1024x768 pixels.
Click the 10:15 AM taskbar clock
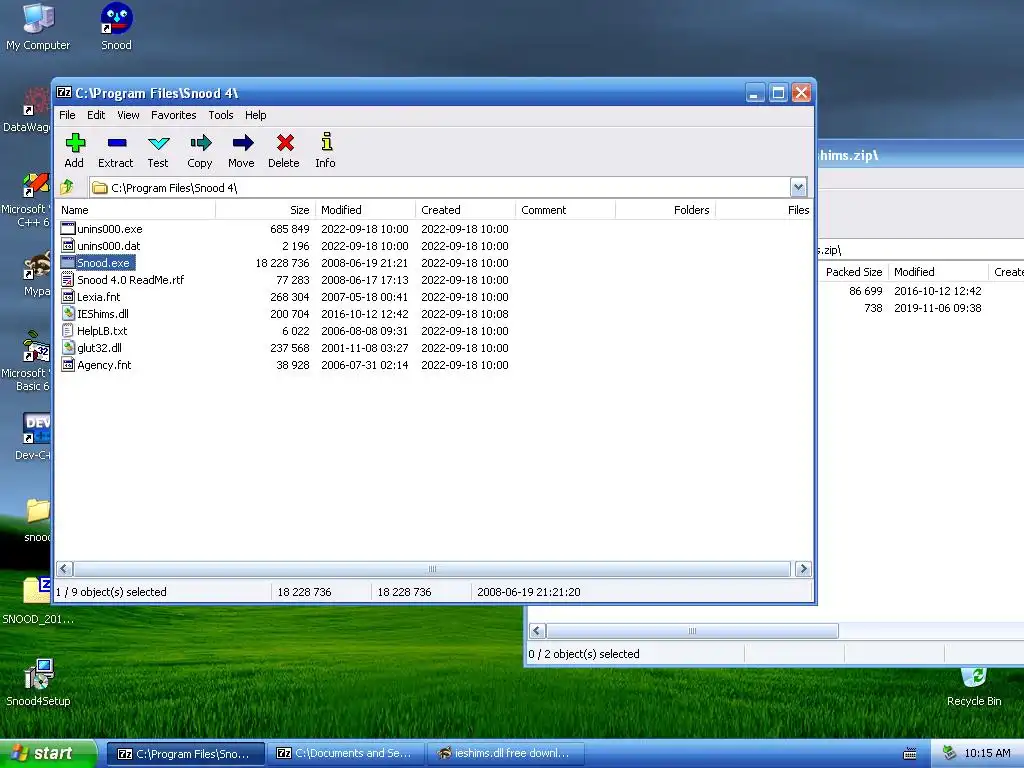point(987,753)
